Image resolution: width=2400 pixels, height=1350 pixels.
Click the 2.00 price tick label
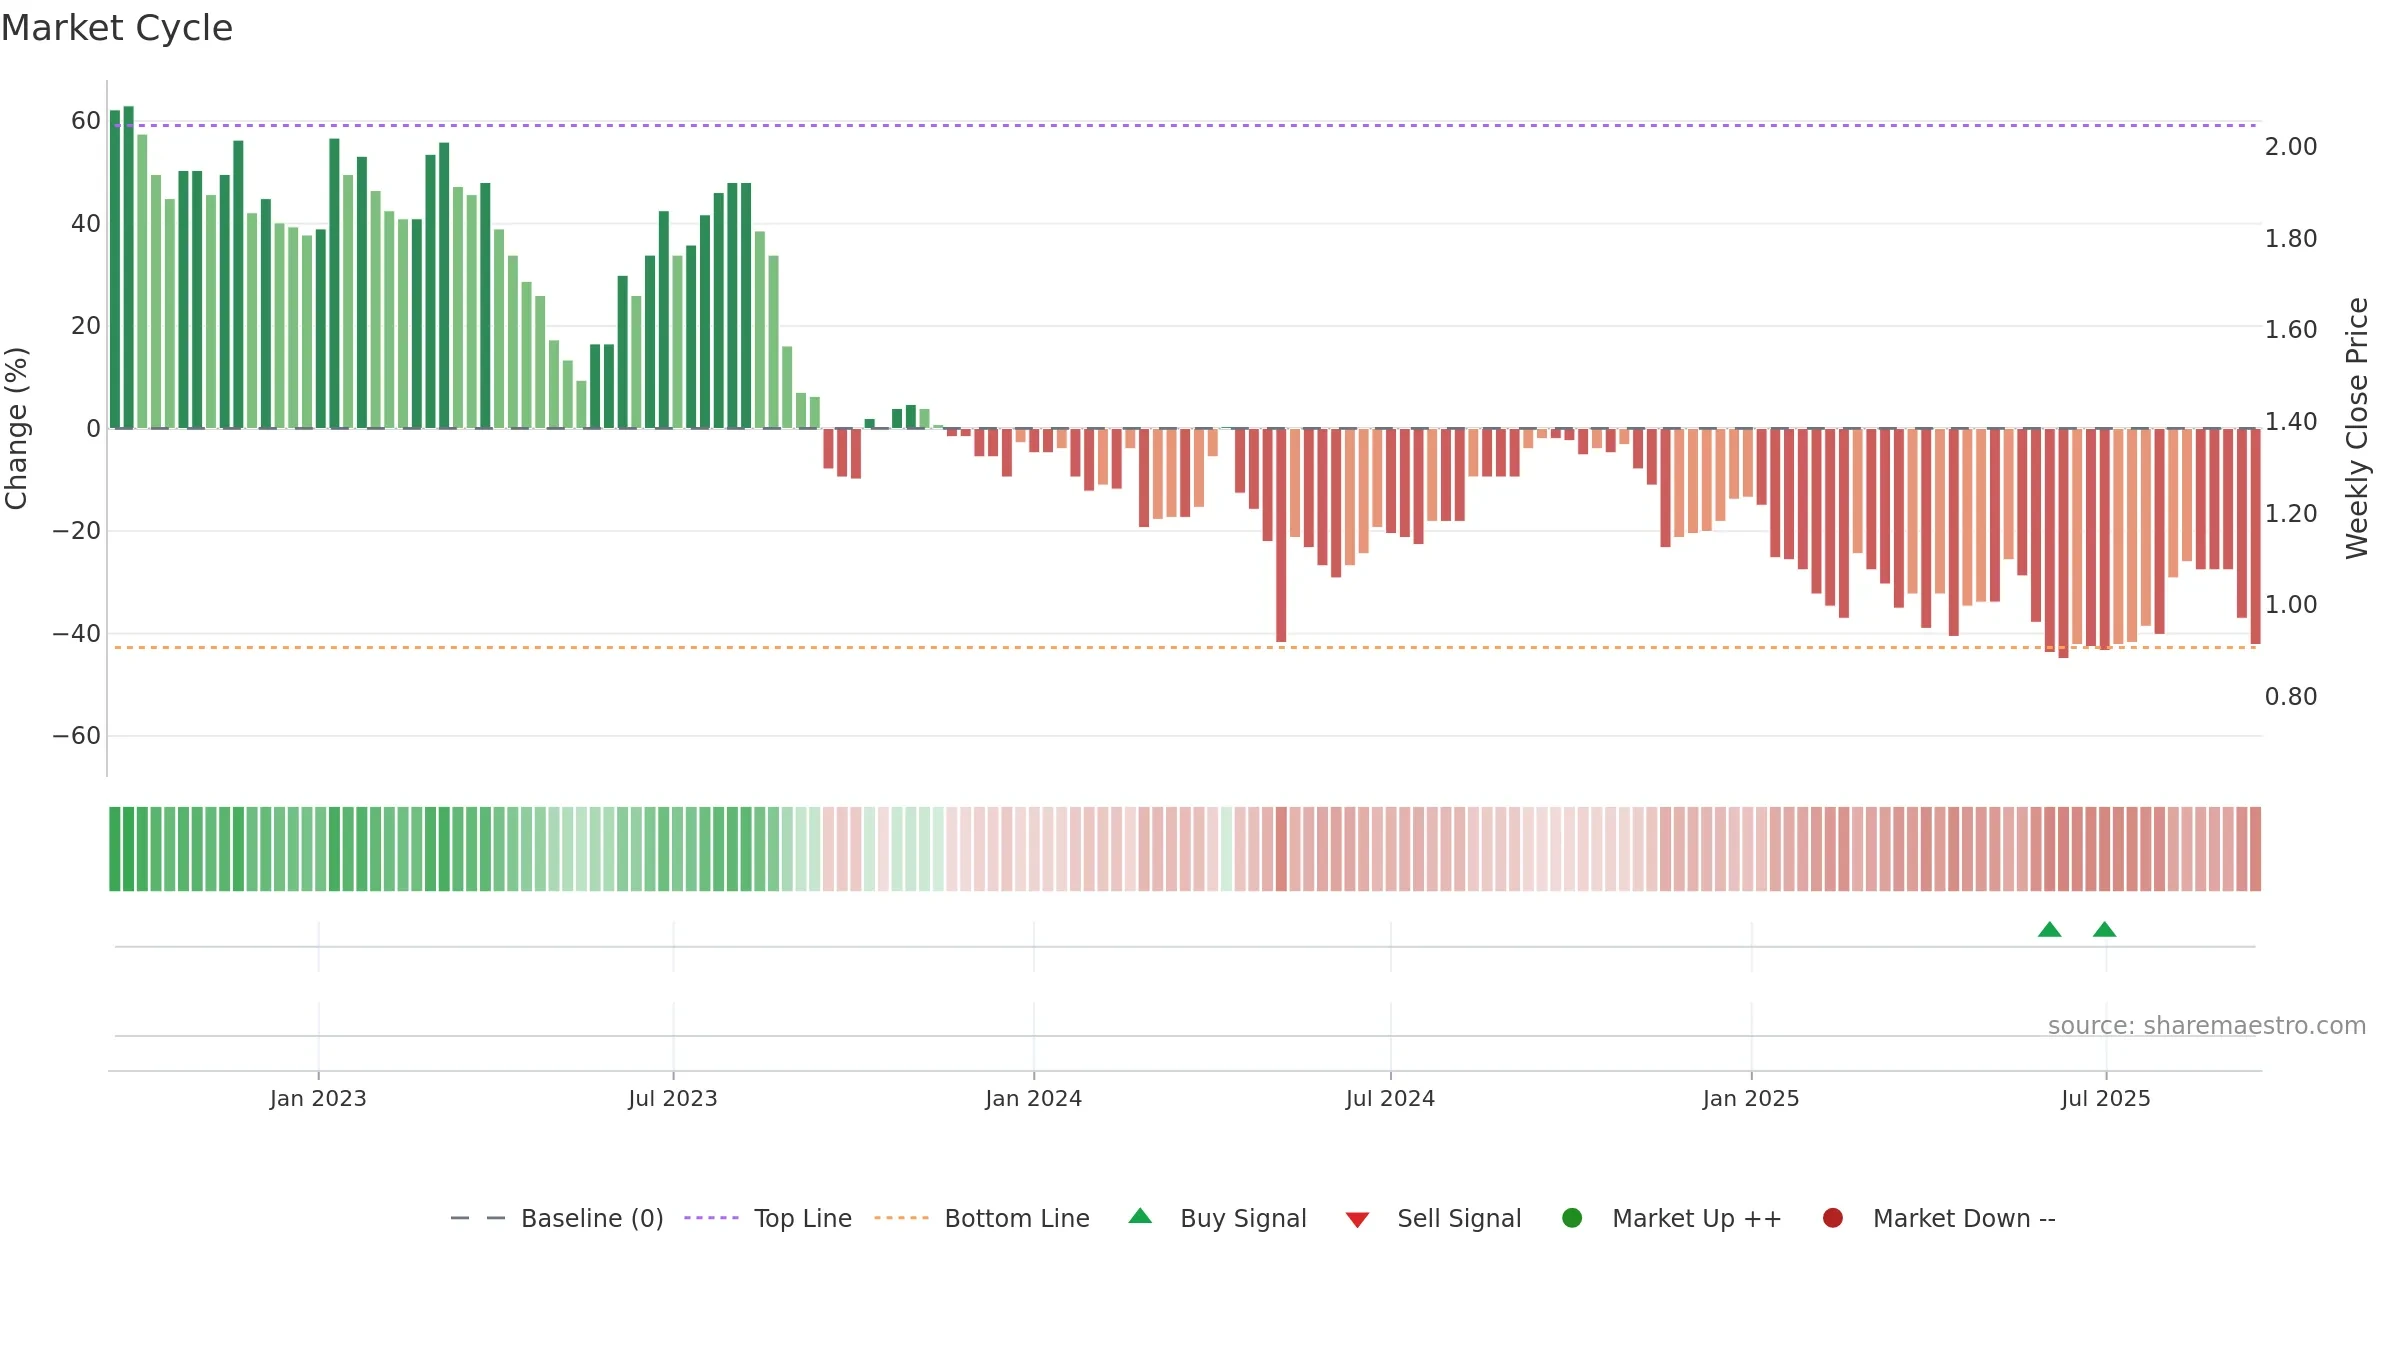[2291, 147]
